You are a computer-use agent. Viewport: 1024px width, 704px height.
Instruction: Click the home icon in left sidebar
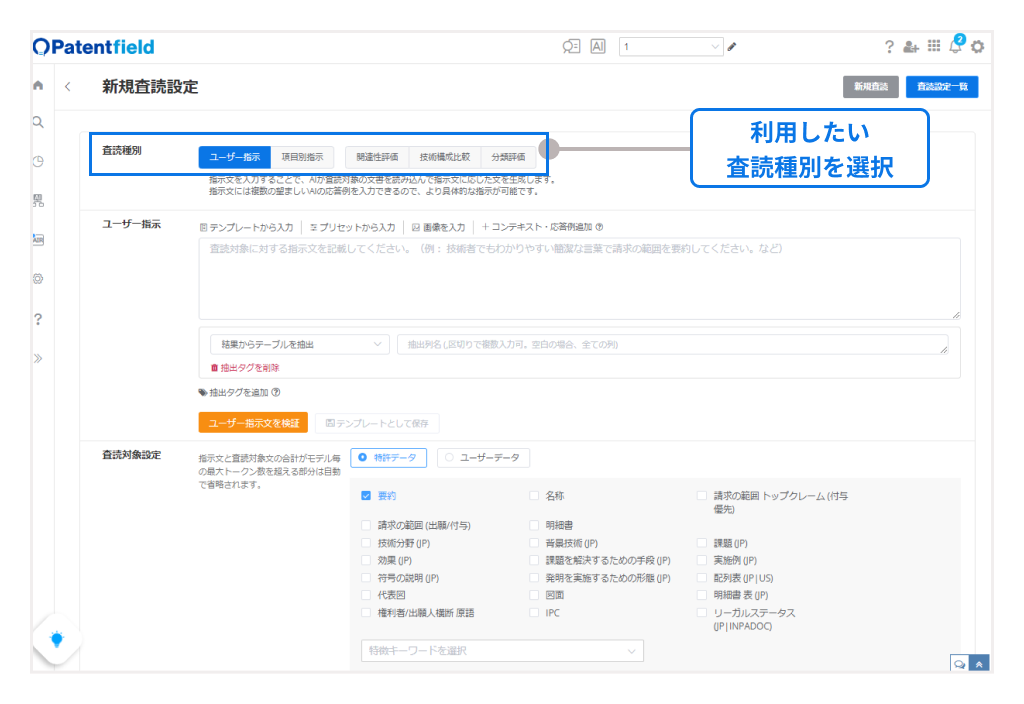tap(38, 86)
